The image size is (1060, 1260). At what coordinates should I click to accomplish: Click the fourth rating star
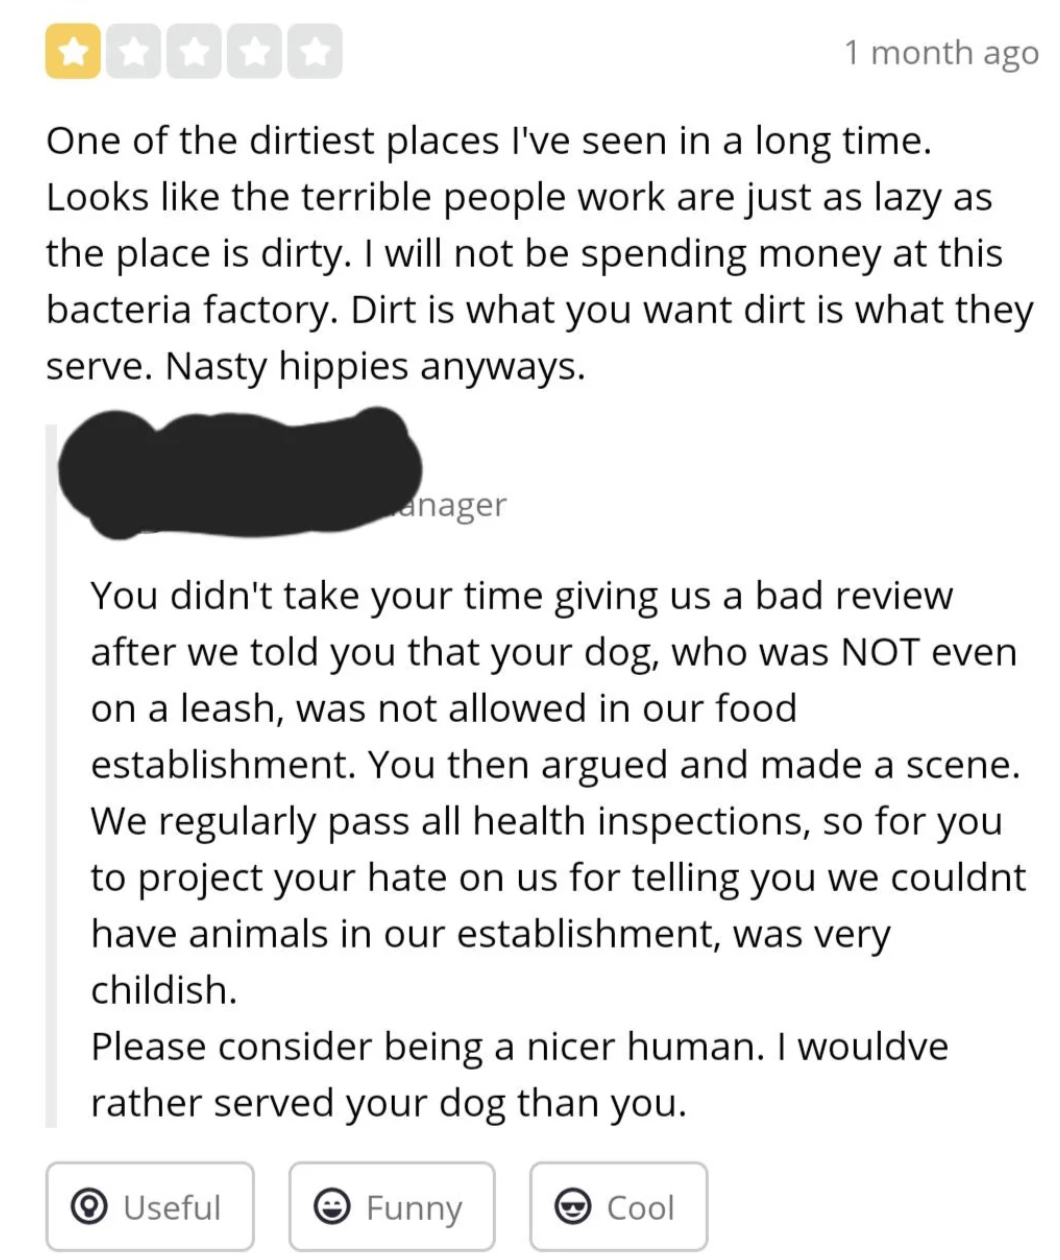point(254,54)
